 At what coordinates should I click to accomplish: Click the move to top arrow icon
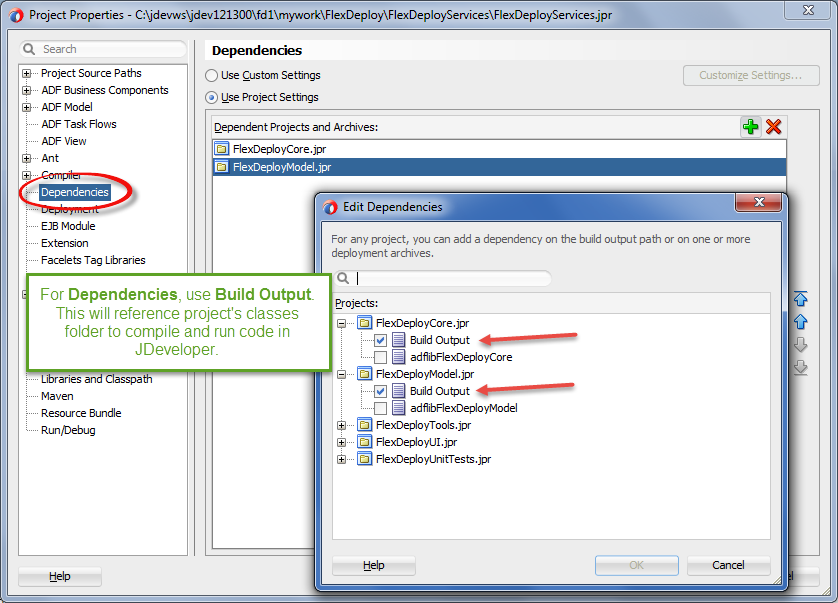pyautogui.click(x=800, y=299)
